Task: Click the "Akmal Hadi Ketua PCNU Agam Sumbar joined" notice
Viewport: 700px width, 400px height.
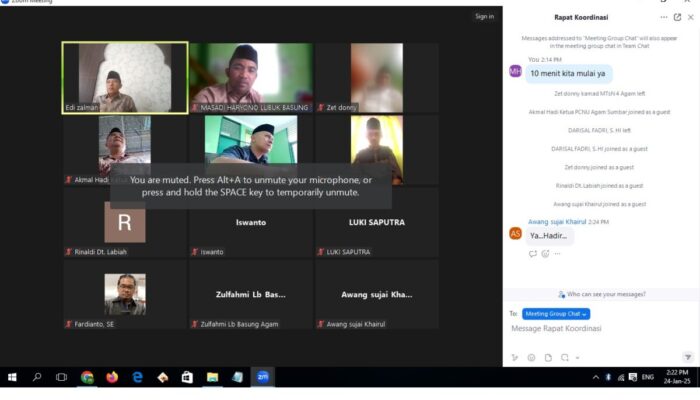Action: pyautogui.click(x=600, y=112)
